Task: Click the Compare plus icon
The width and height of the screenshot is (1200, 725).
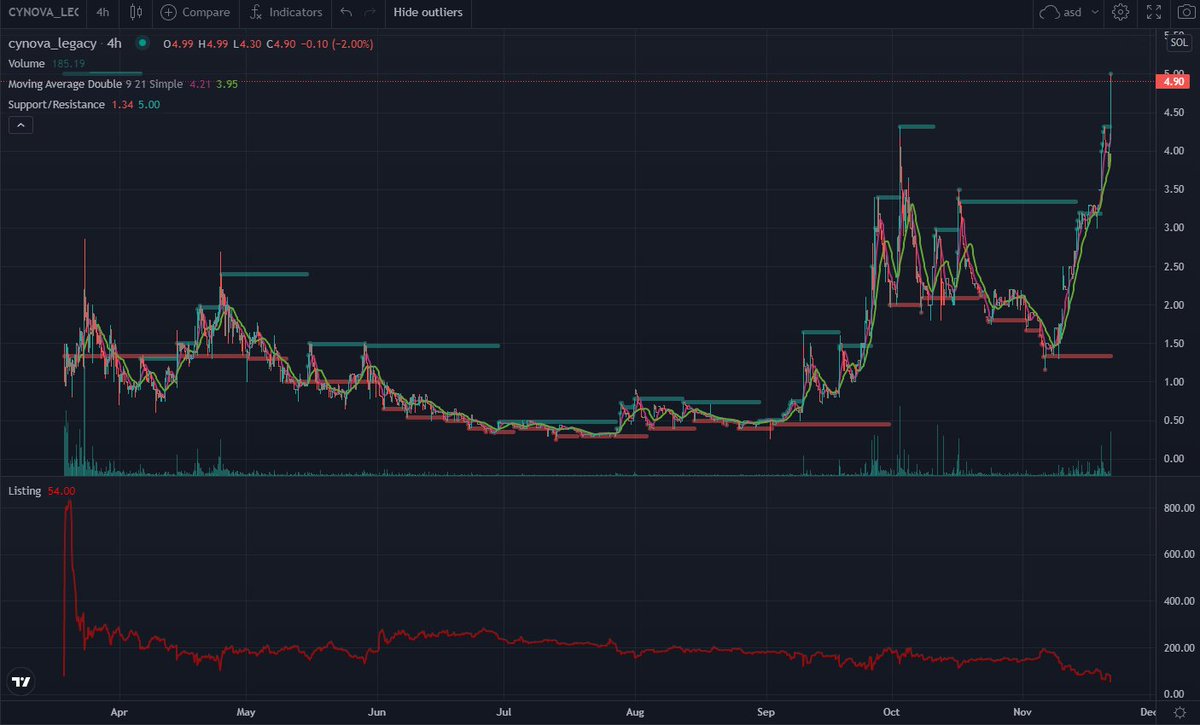Action: 167,13
